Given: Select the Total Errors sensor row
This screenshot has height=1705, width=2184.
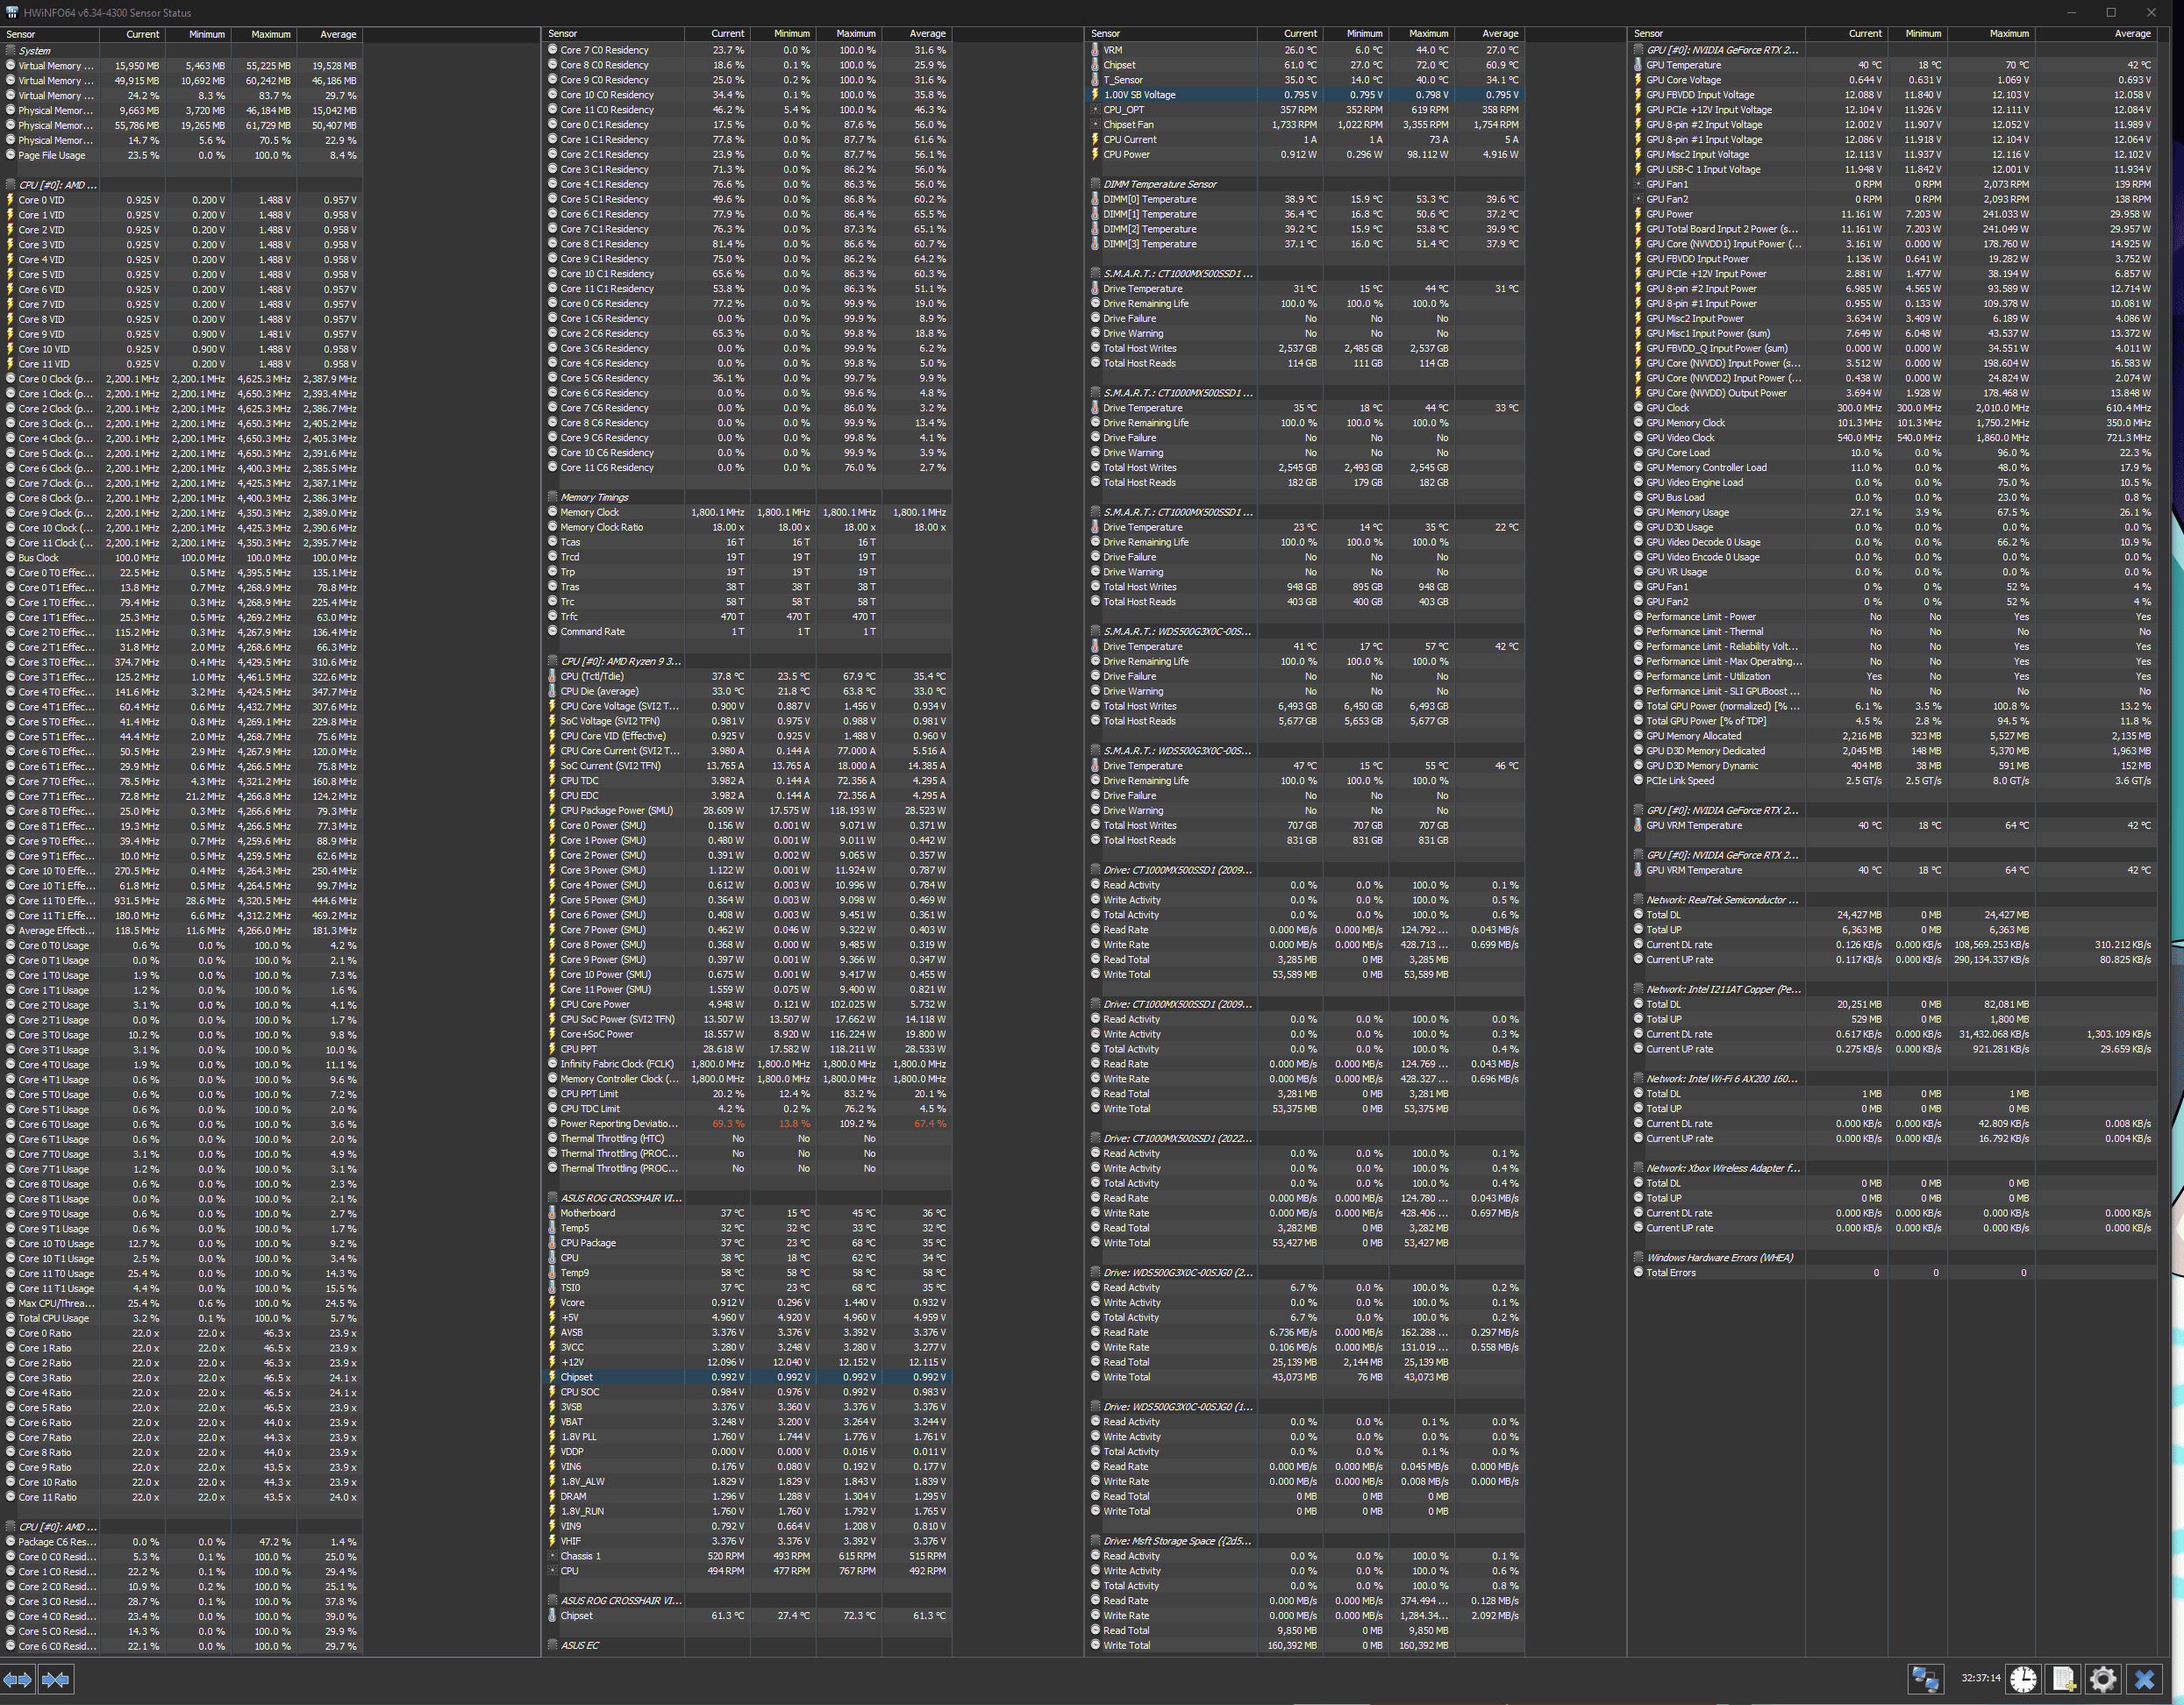Looking at the screenshot, I should point(1670,1273).
